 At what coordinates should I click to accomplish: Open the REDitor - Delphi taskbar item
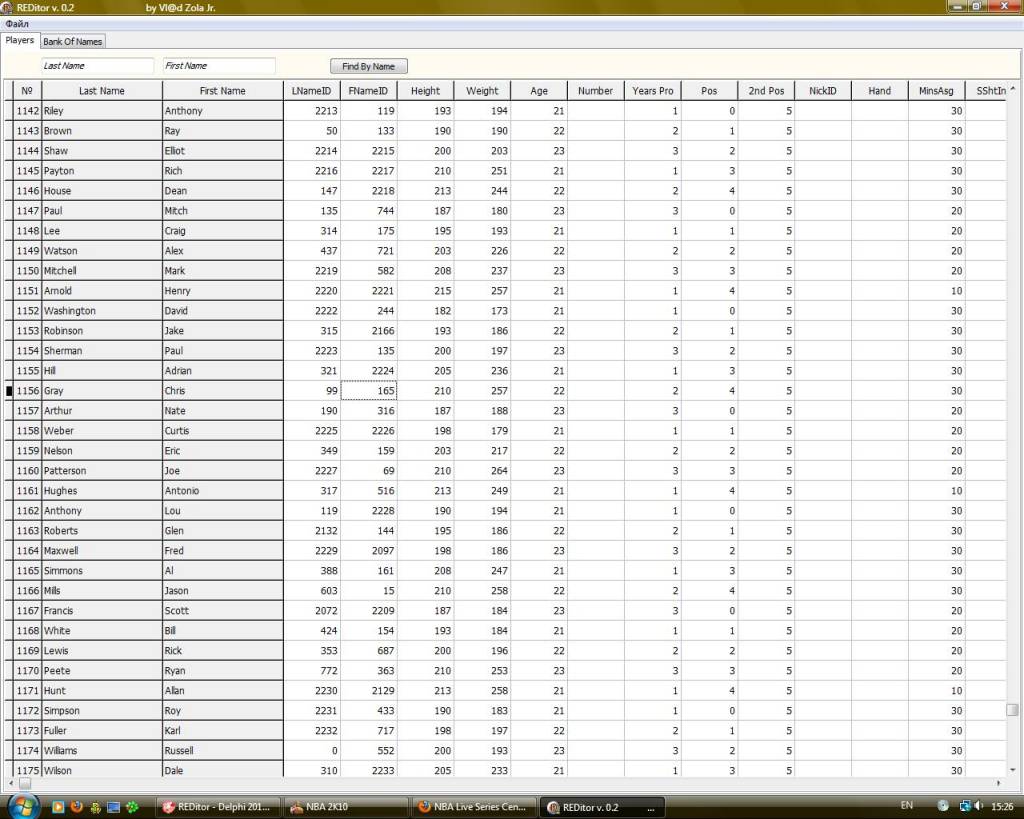coord(215,807)
